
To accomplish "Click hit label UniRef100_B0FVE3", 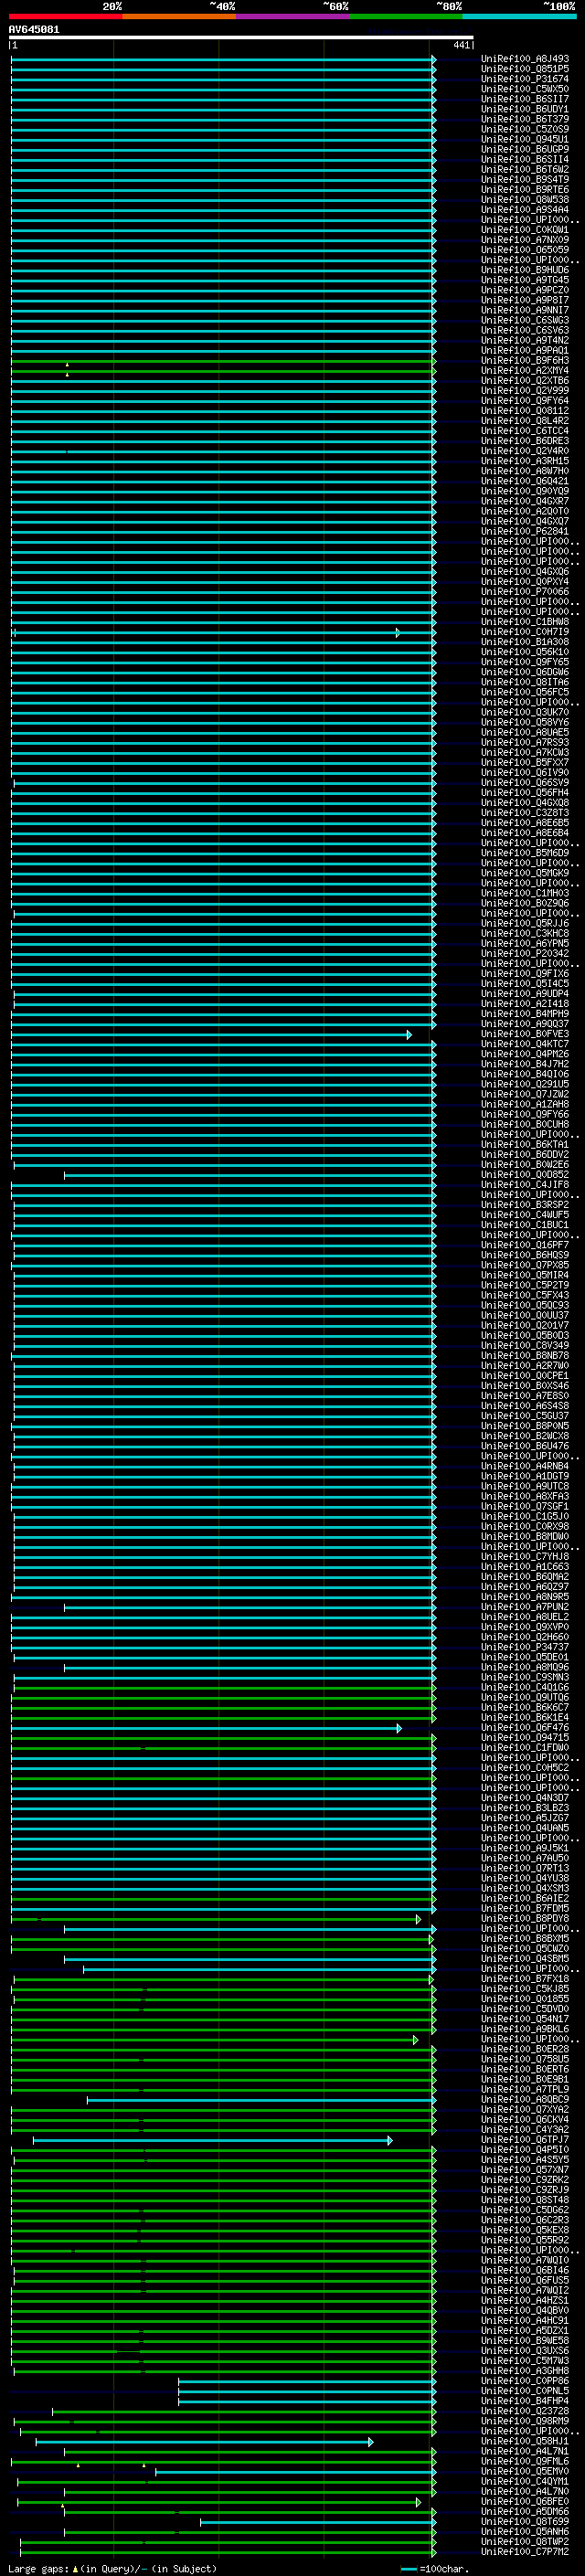I will coord(525,1034).
